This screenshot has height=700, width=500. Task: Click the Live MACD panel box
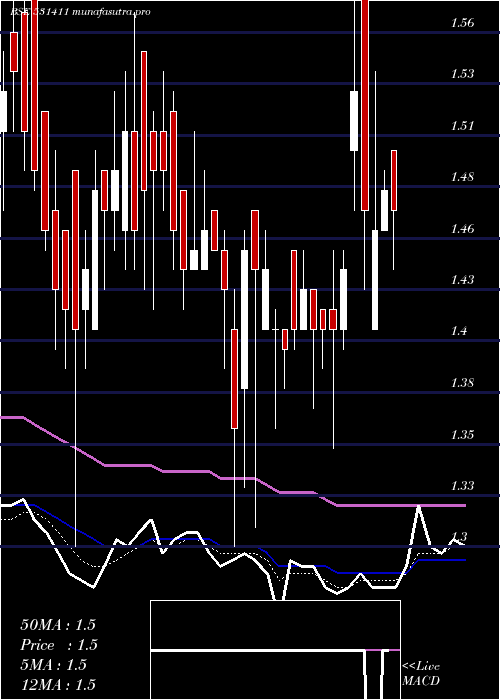pyautogui.click(x=275, y=650)
